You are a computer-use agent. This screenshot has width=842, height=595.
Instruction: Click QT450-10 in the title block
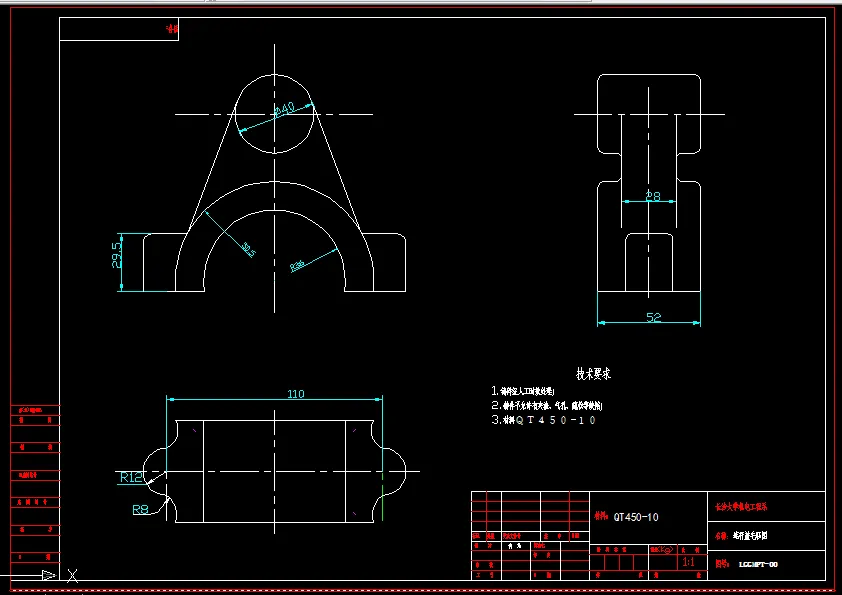click(x=636, y=517)
